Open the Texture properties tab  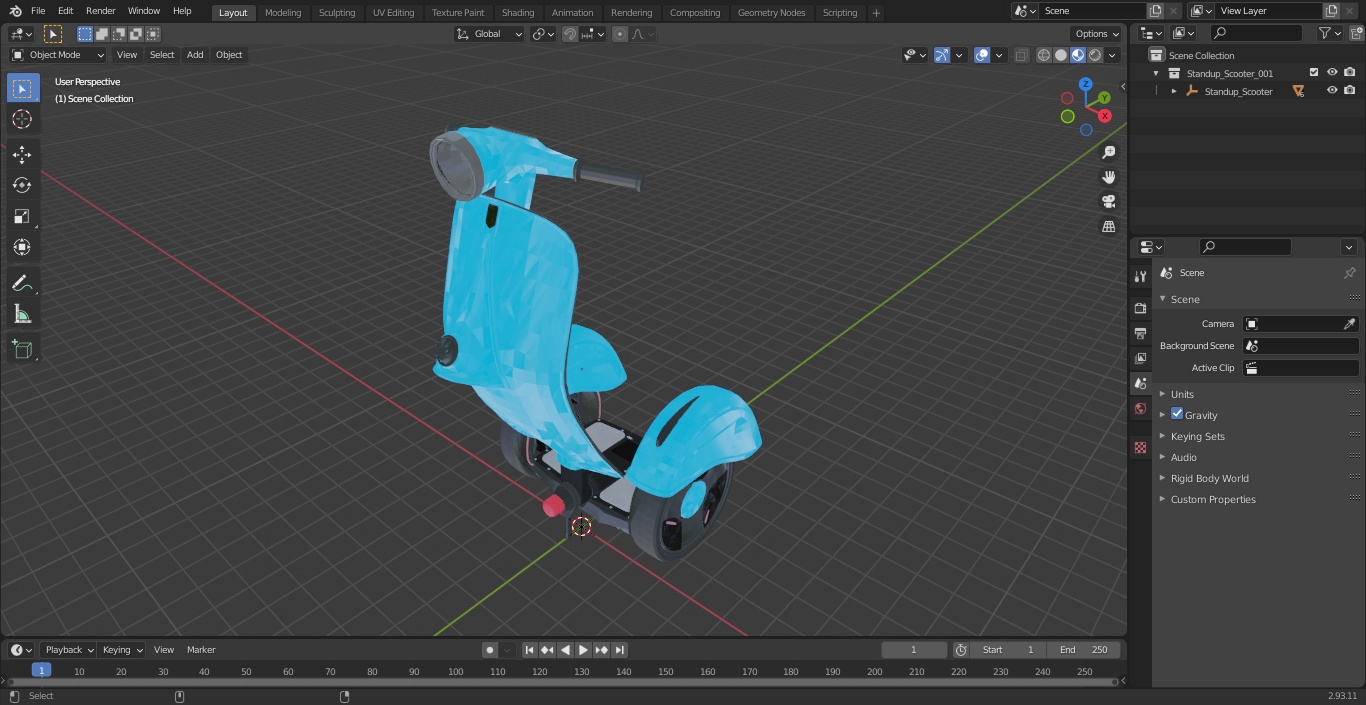tap(1140, 447)
